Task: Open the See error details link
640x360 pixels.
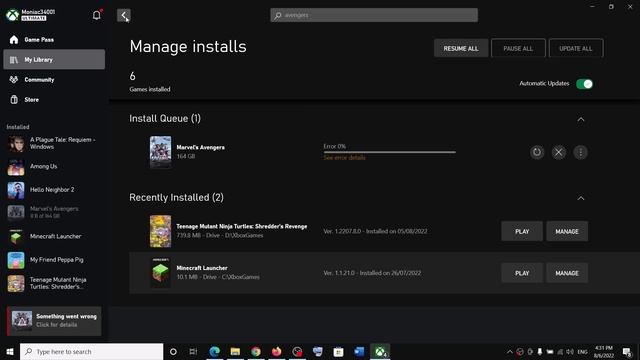Action: click(x=344, y=158)
